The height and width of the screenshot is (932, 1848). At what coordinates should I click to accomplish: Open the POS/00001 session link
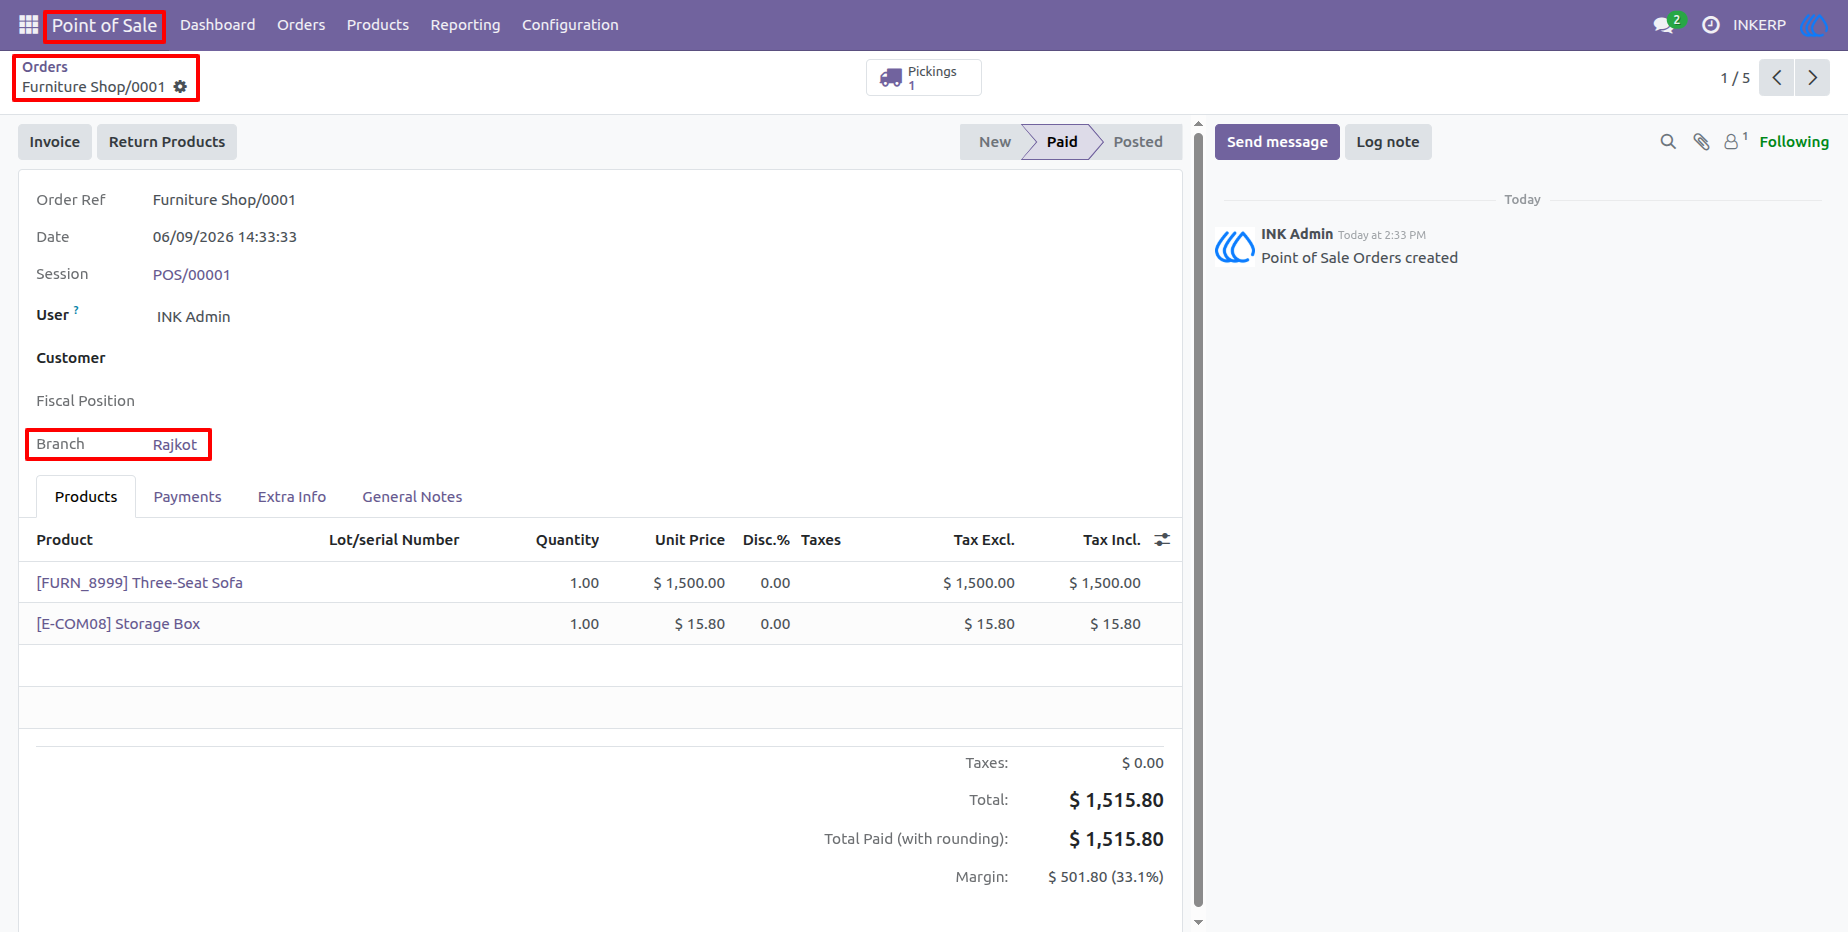(191, 275)
